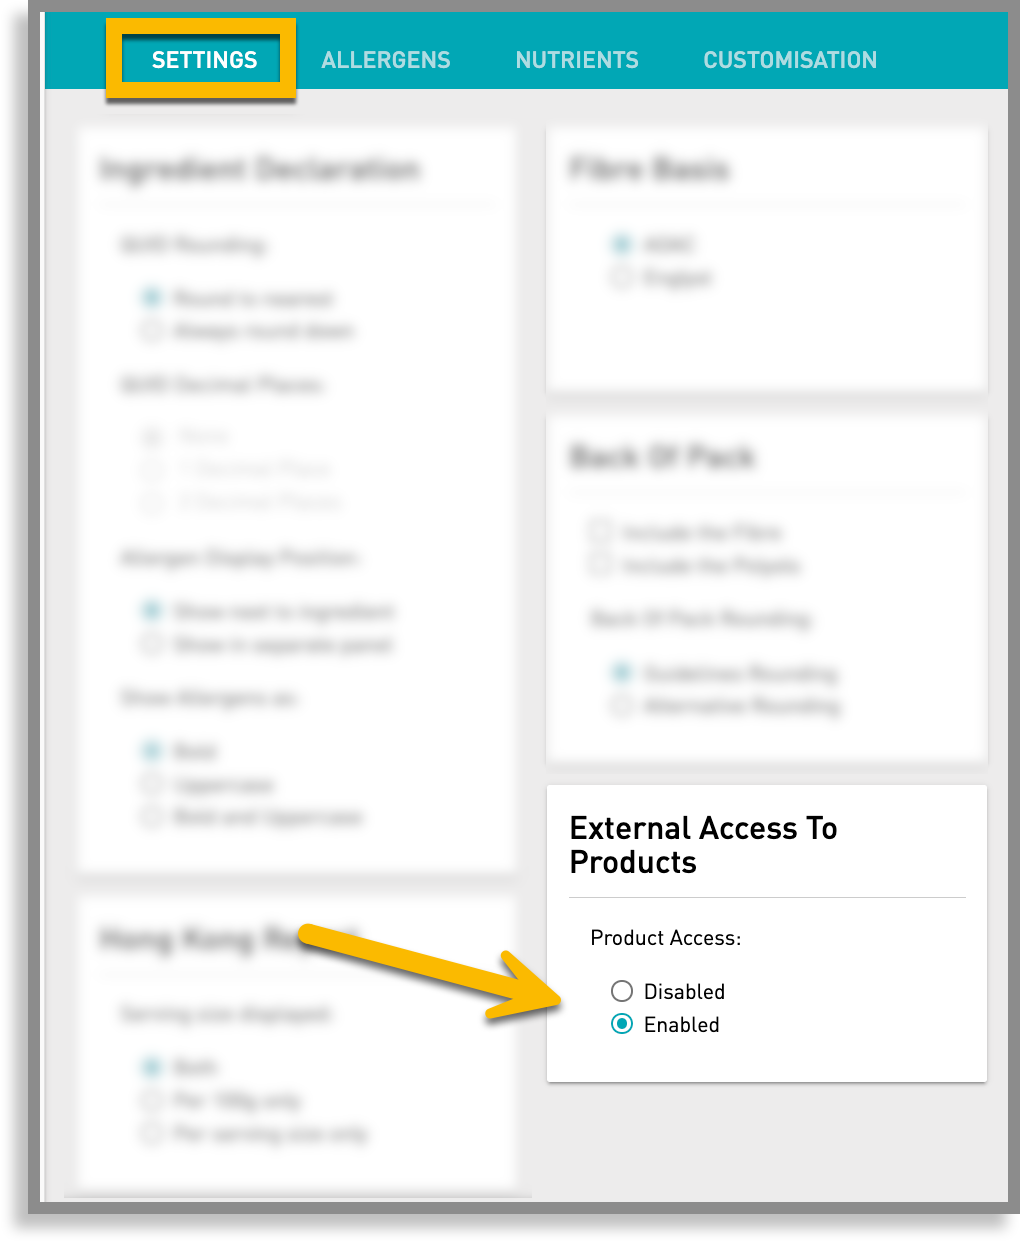Check Include the Polyols option
This screenshot has width=1020, height=1242.
pos(599,565)
